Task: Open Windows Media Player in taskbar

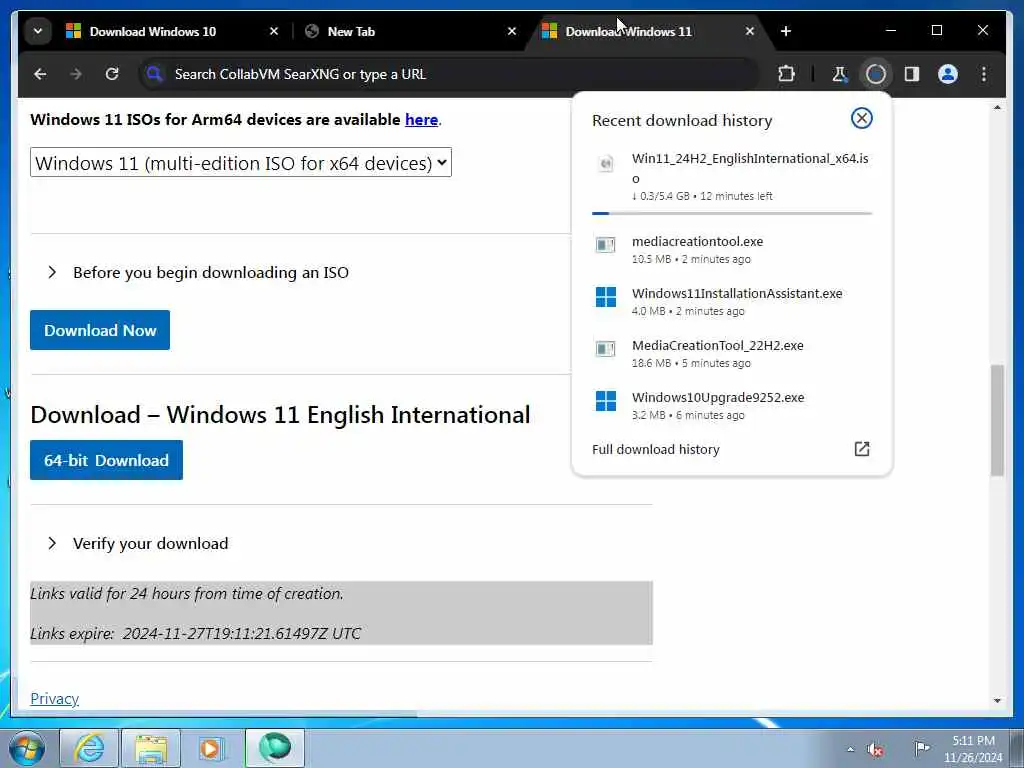Action: [211, 748]
